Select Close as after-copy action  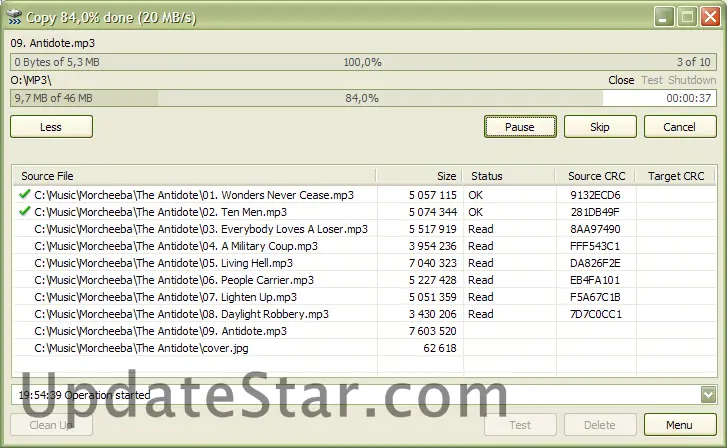(621, 80)
